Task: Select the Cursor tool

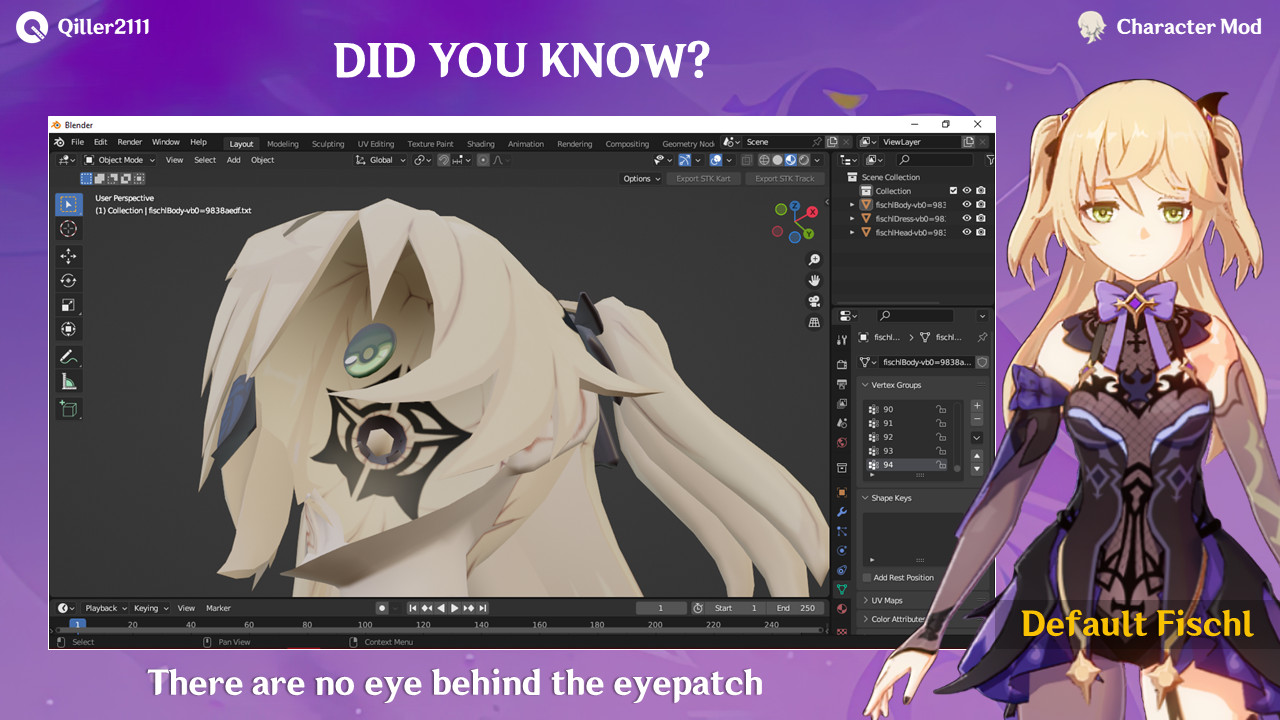Action: click(68, 229)
